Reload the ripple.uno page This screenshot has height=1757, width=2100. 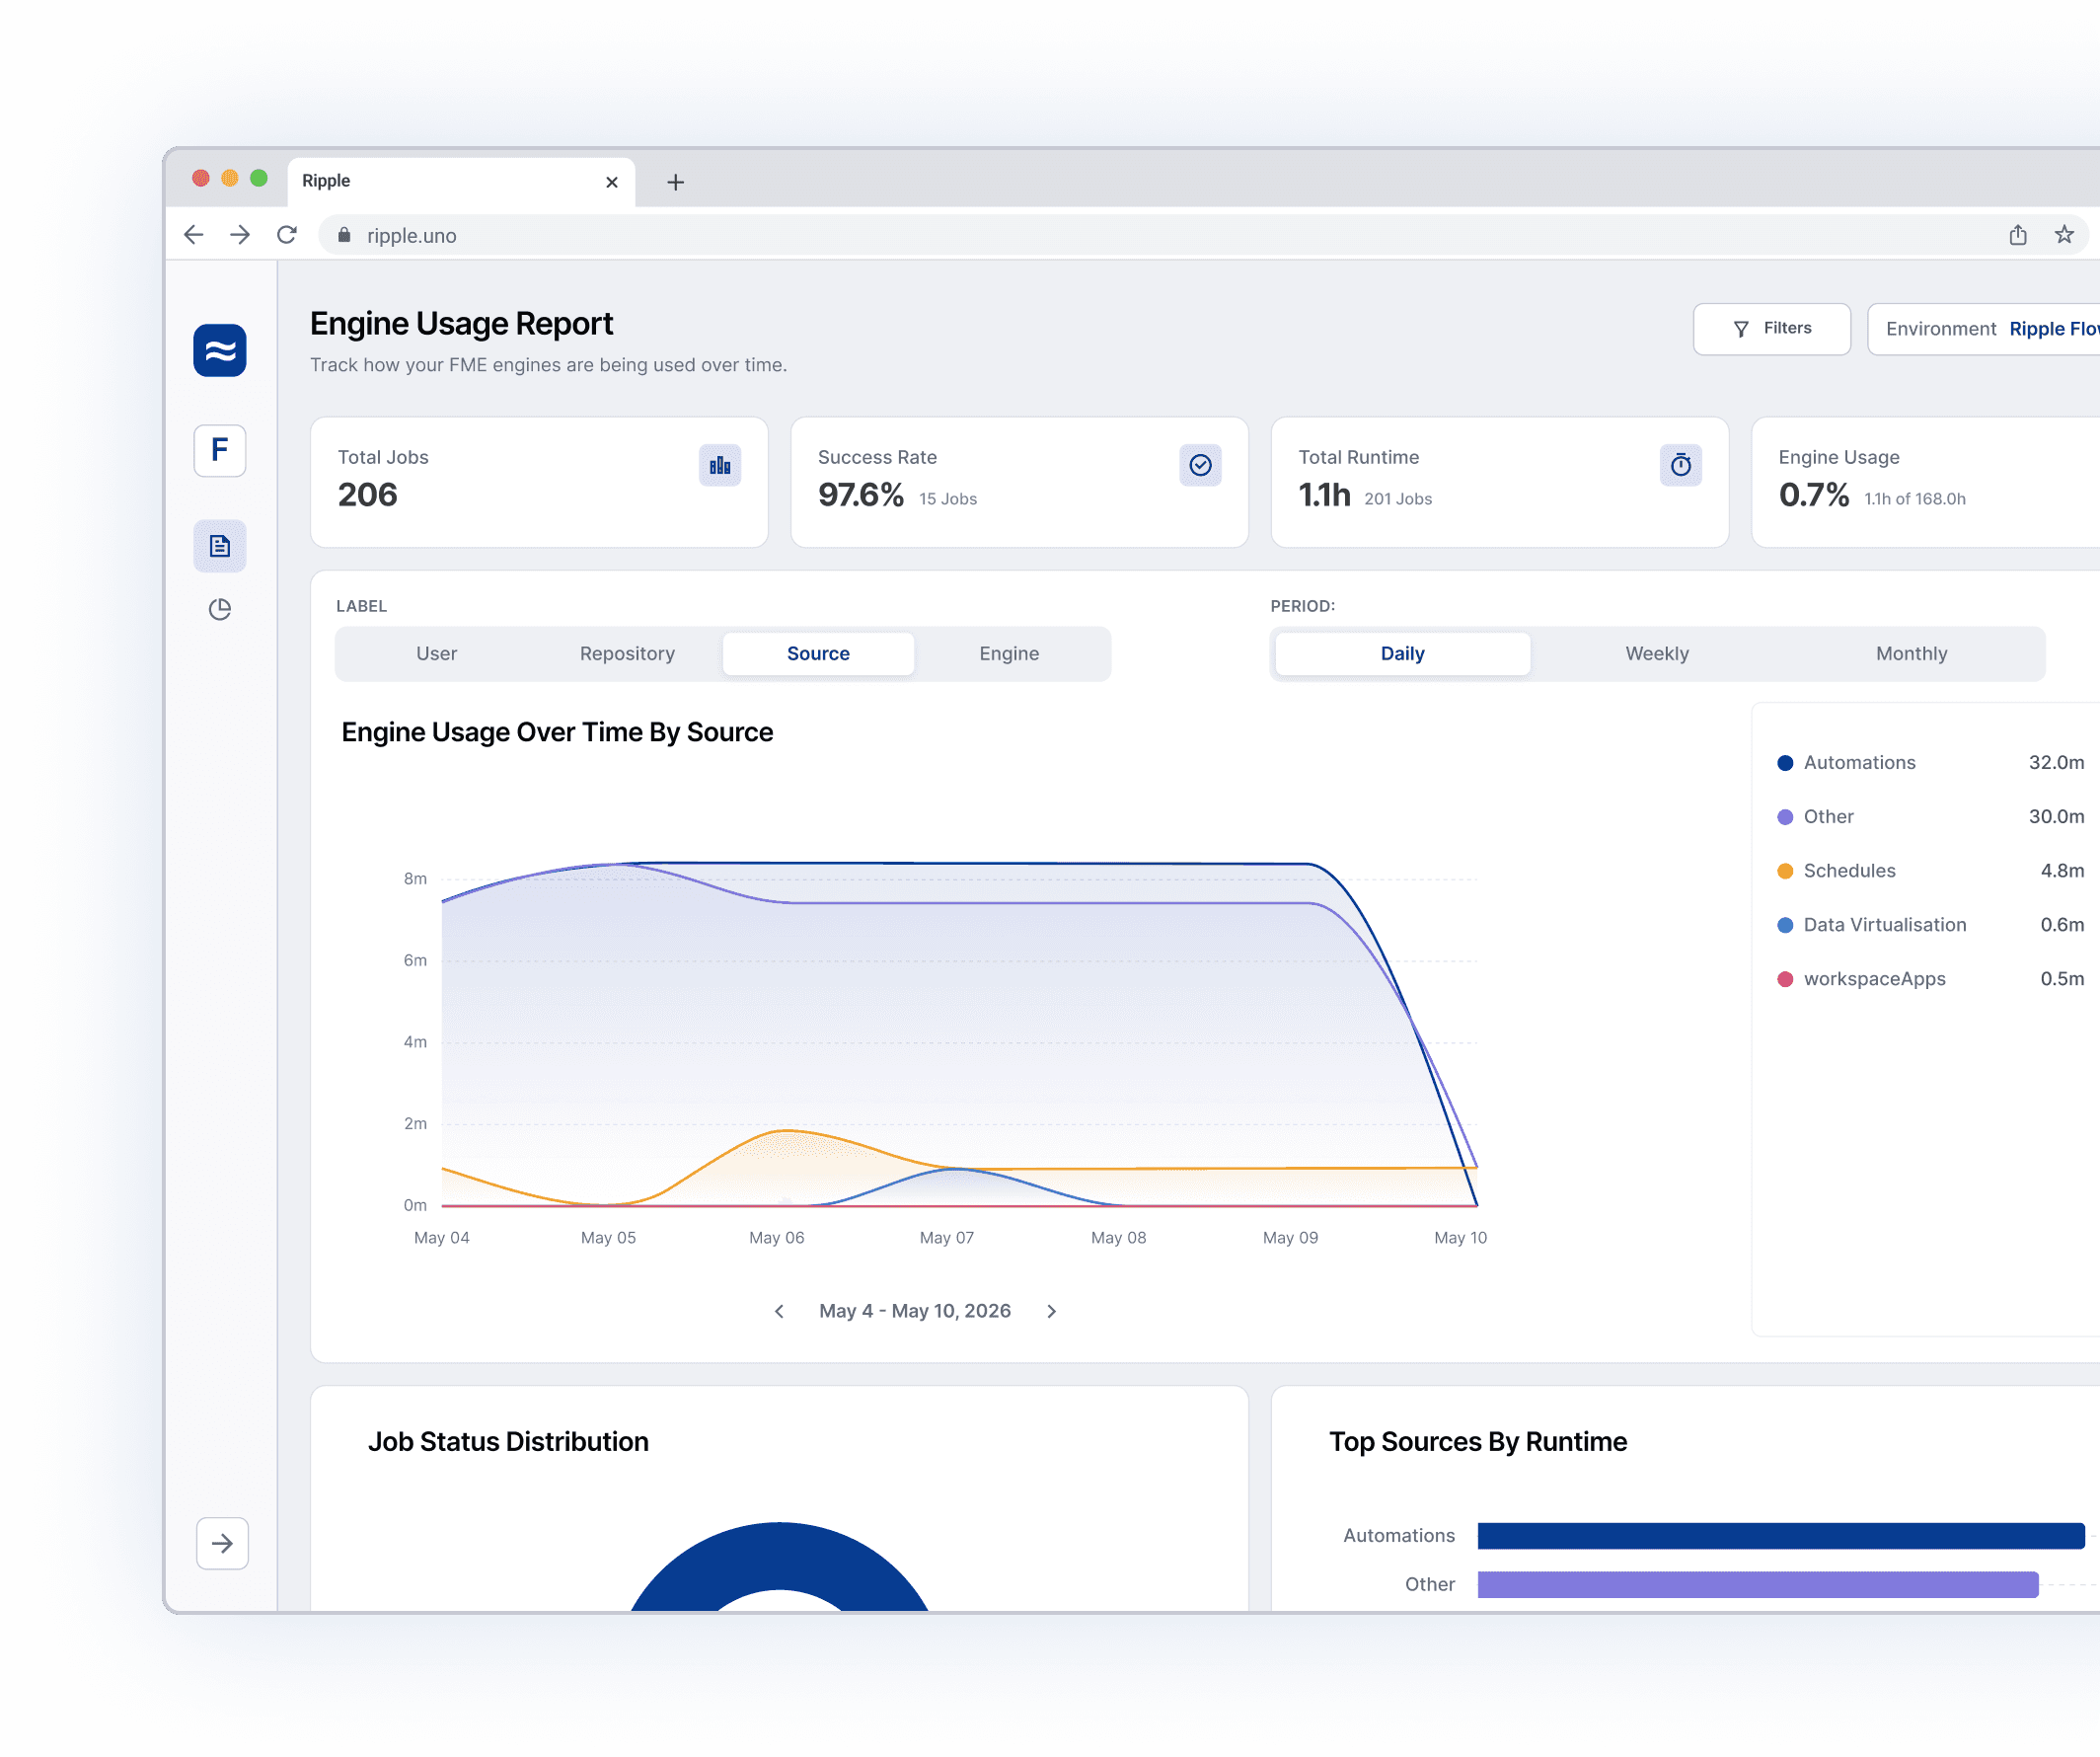coord(287,235)
